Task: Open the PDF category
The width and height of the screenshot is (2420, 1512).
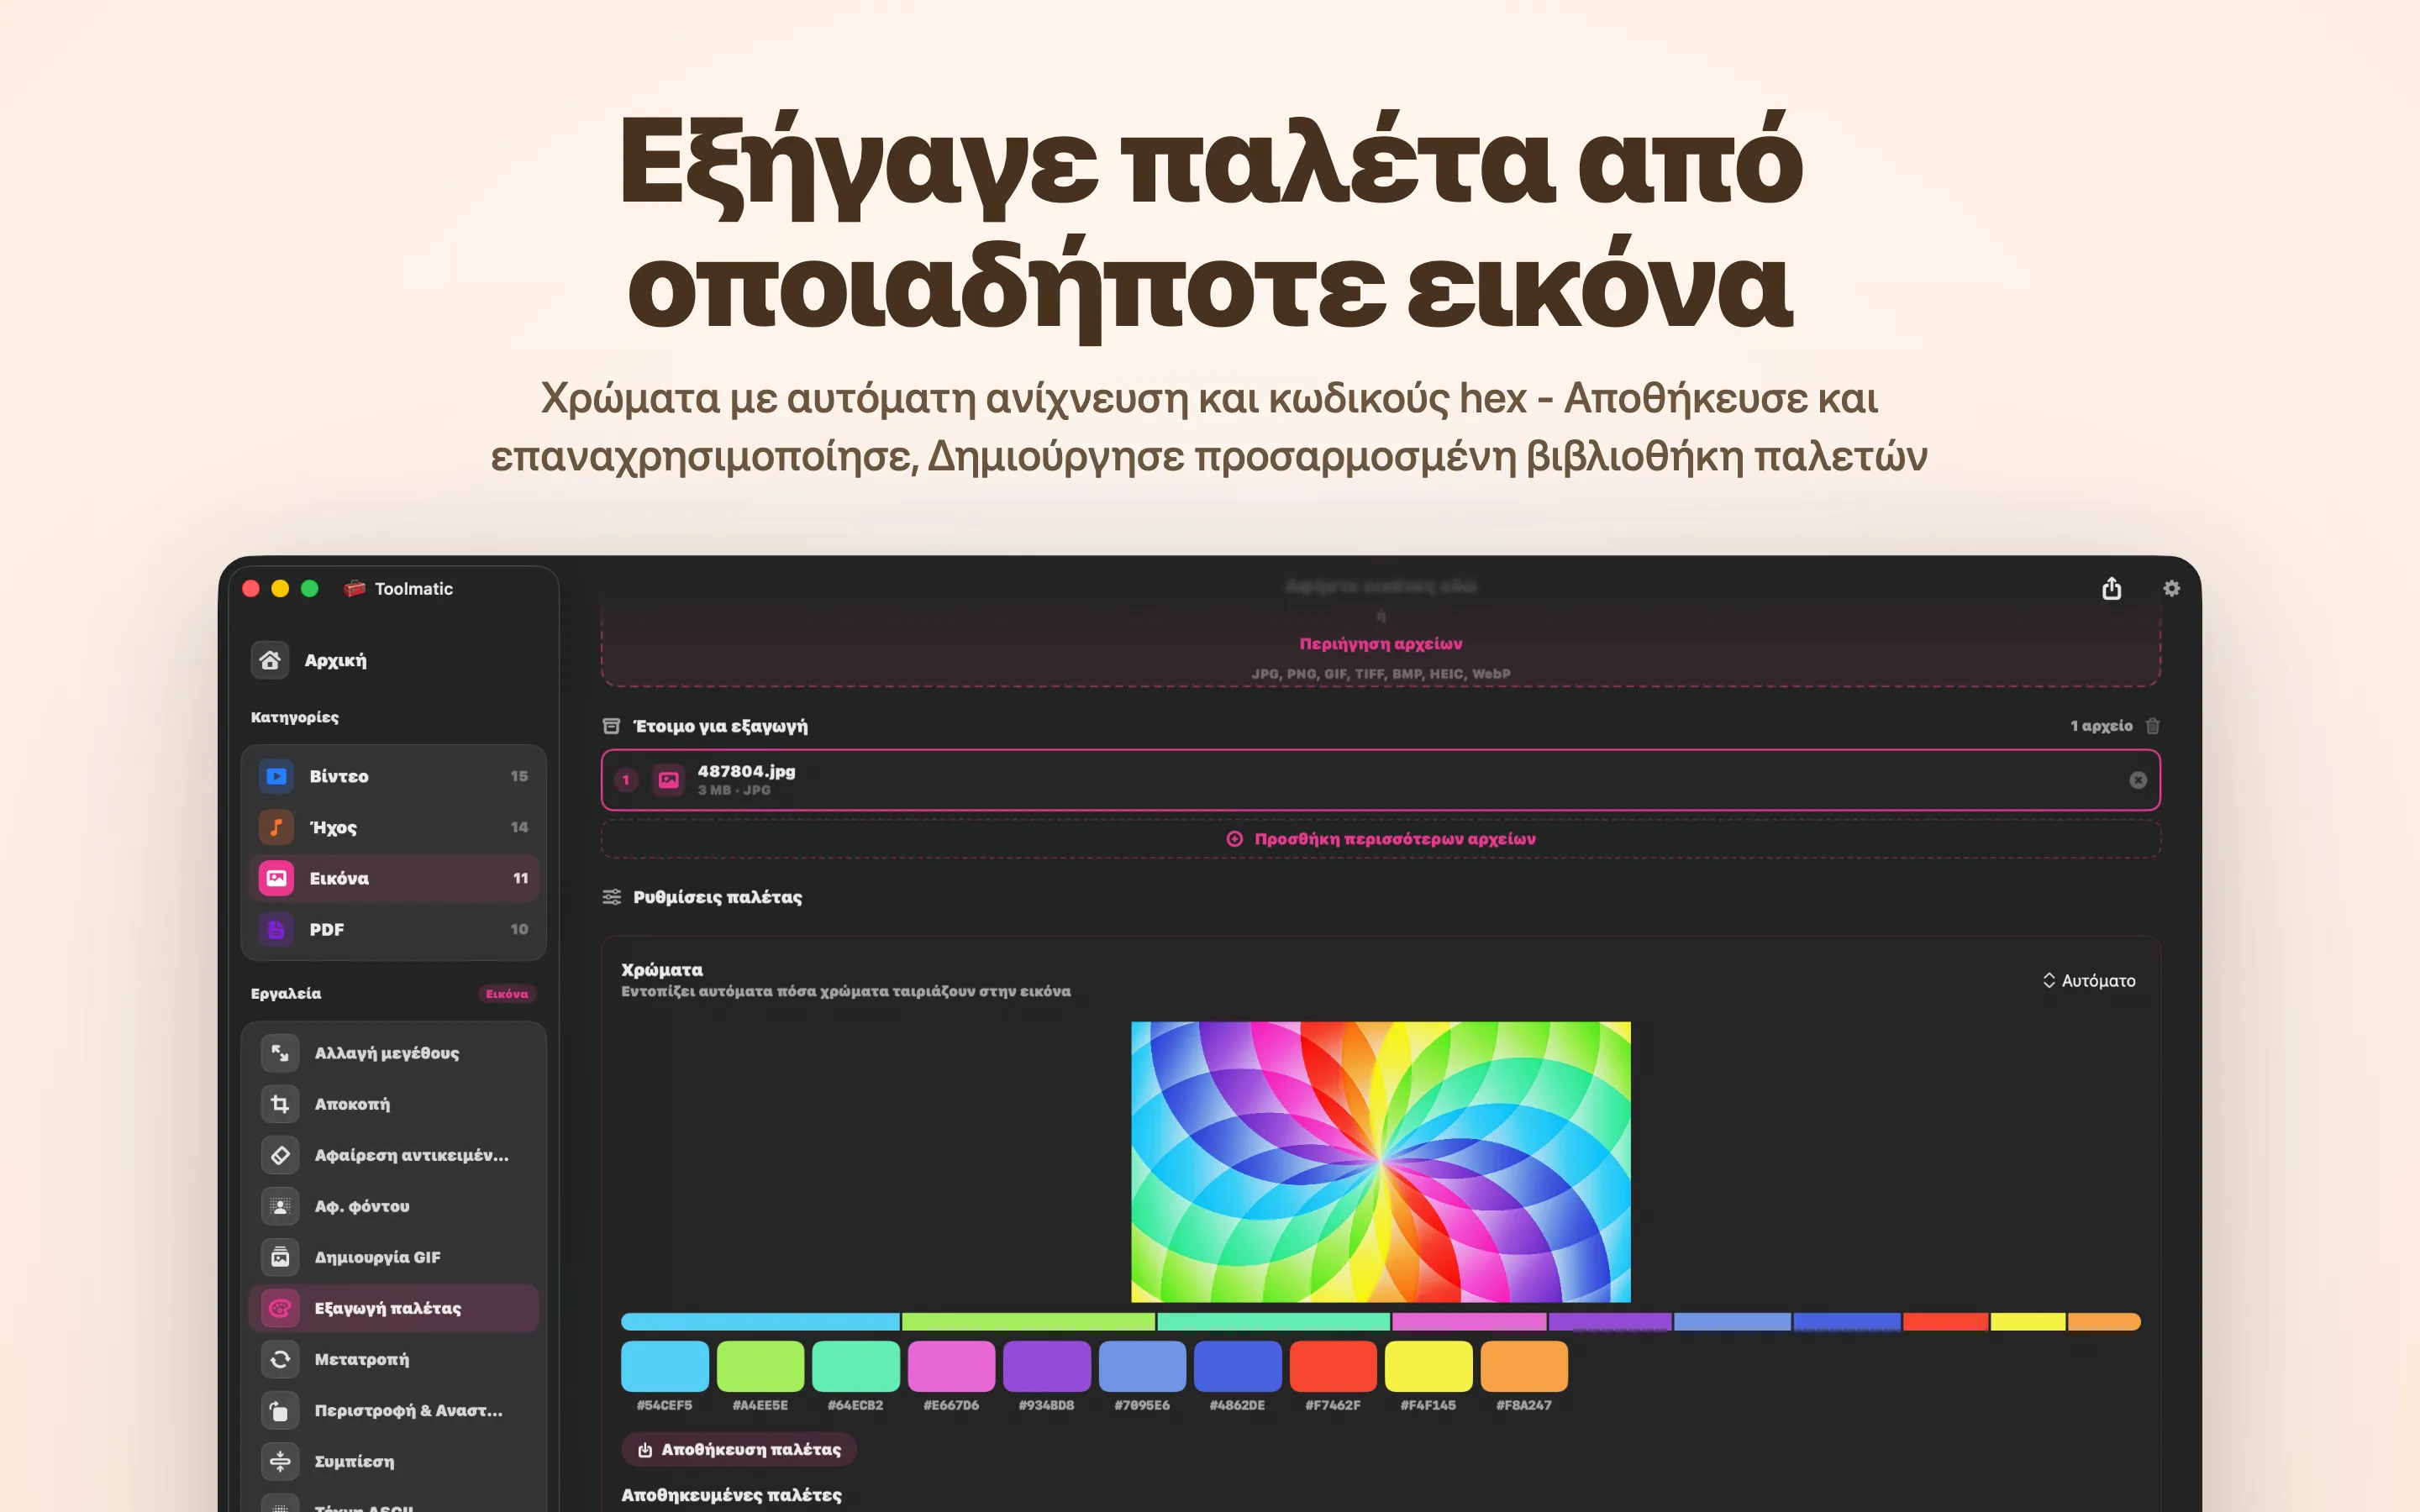Action: [393, 929]
